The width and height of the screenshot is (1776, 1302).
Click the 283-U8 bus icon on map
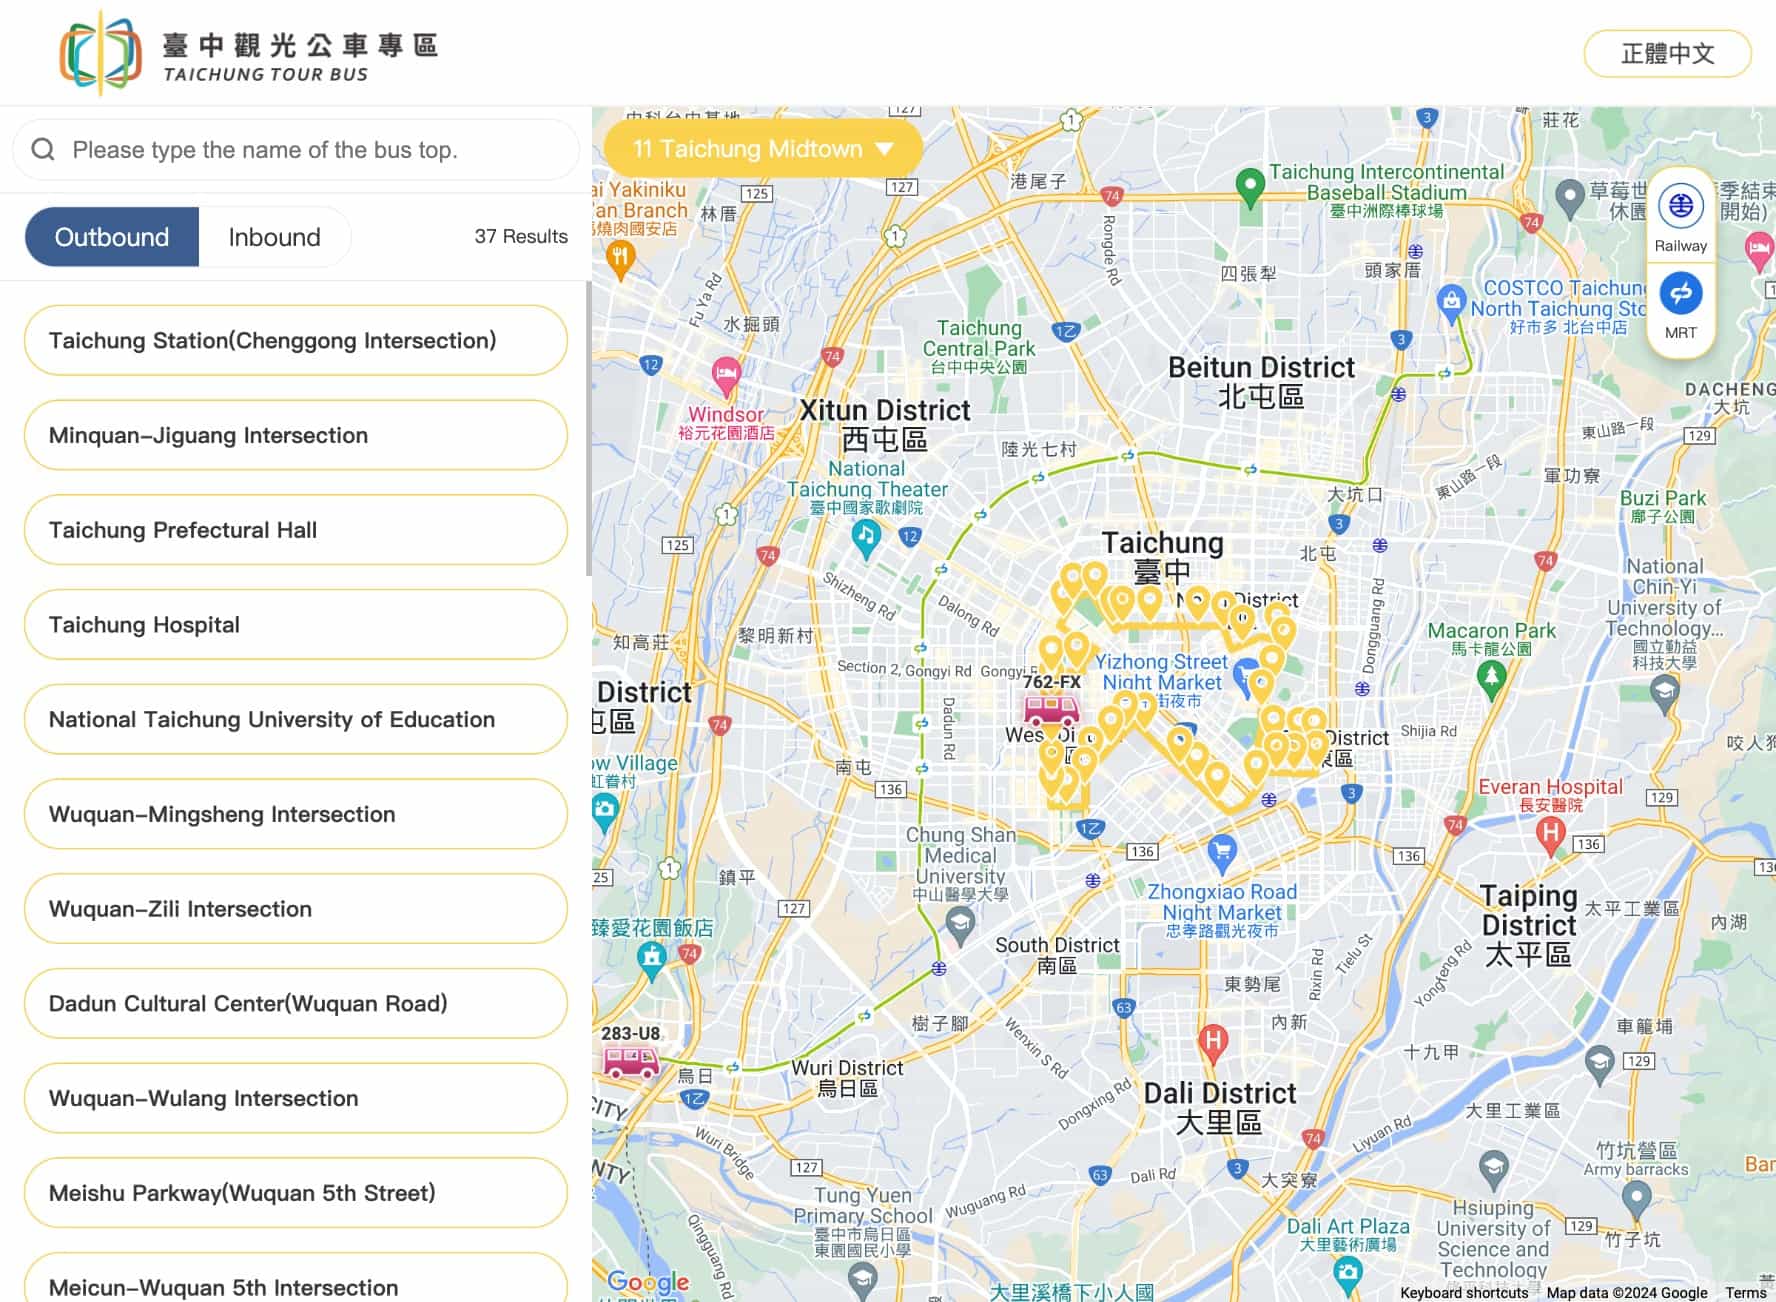630,1060
